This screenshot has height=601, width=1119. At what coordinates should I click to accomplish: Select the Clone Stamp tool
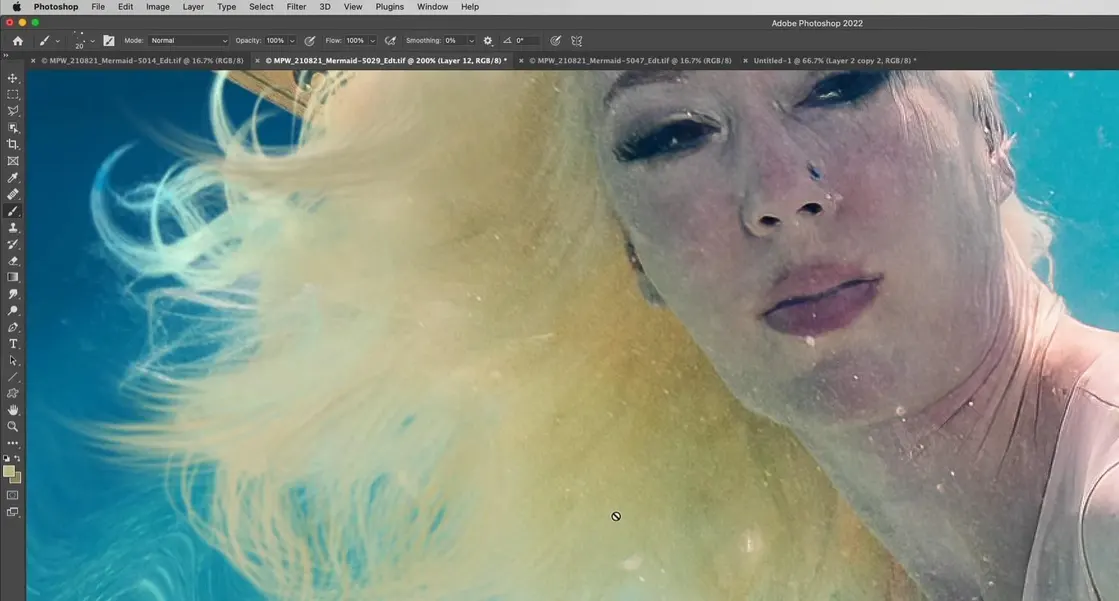pos(13,228)
